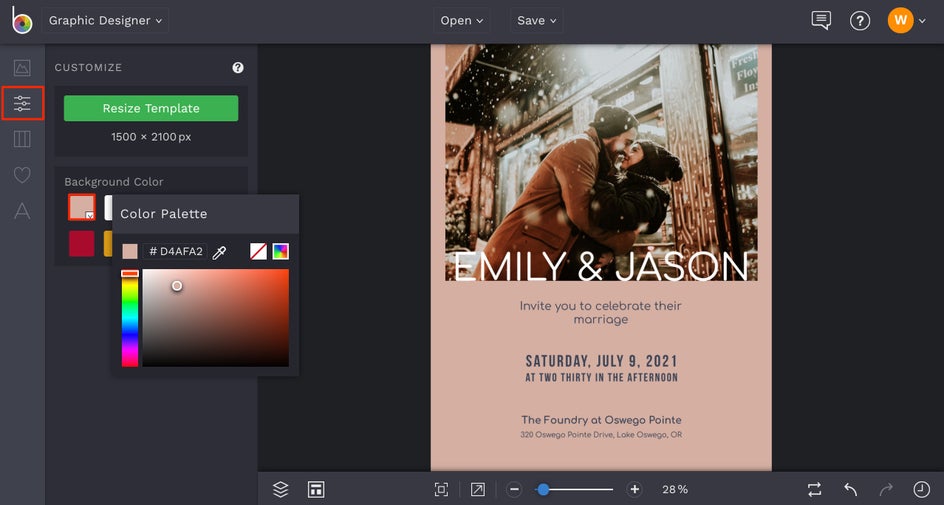Open the Templates layout sidebar icon
Viewport: 944px width, 505px height.
22,139
